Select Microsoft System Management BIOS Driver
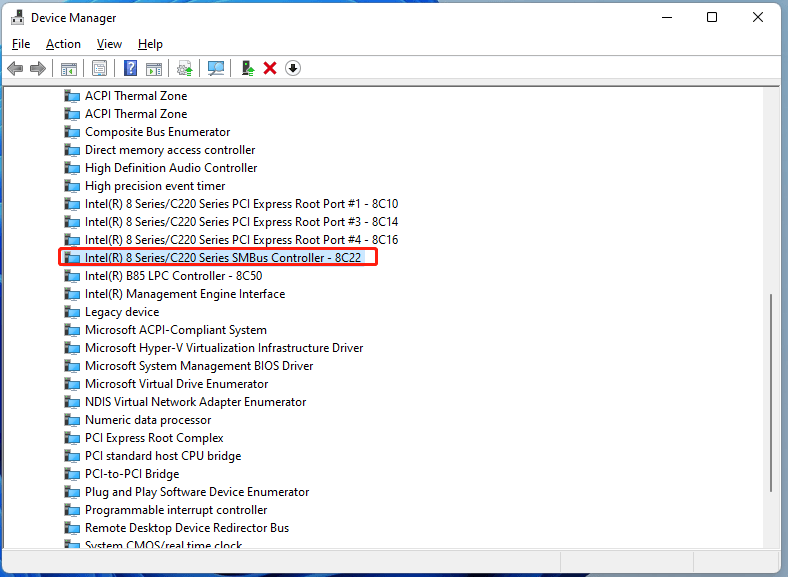 pos(199,366)
